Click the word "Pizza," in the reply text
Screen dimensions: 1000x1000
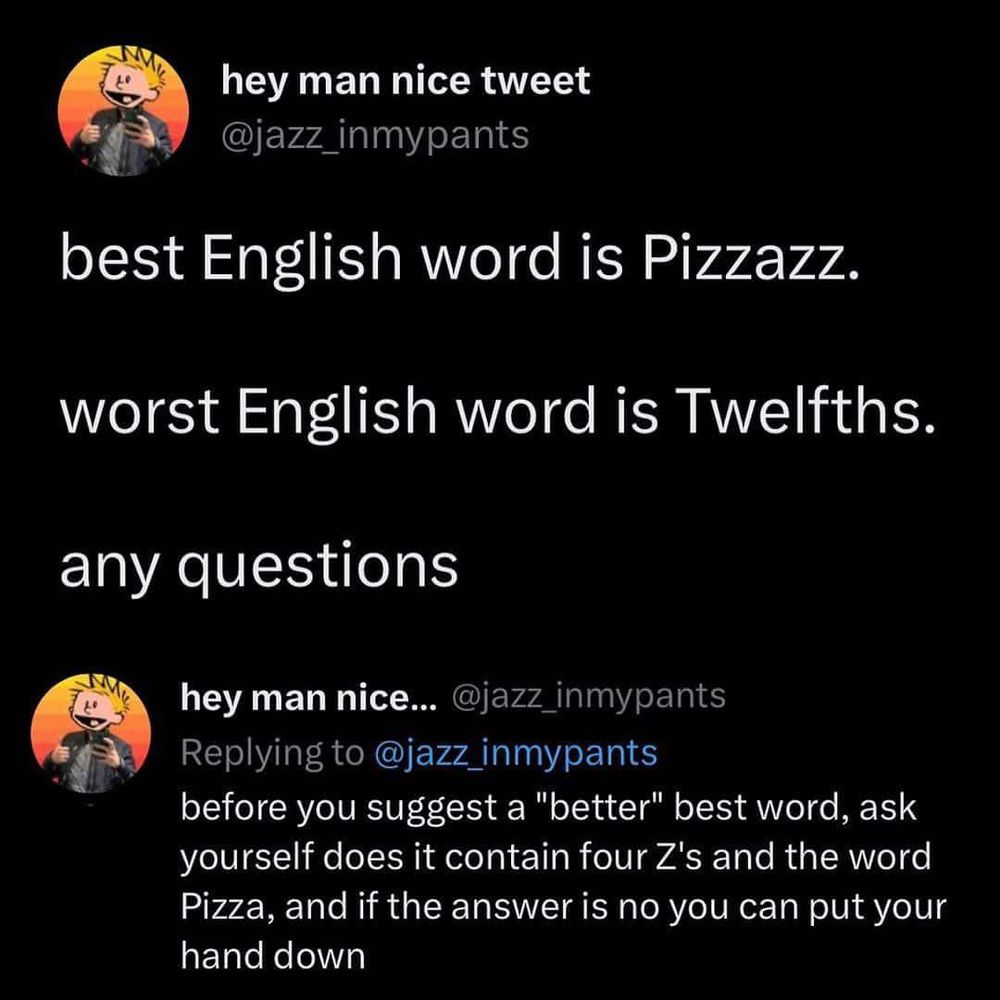(x=228, y=908)
